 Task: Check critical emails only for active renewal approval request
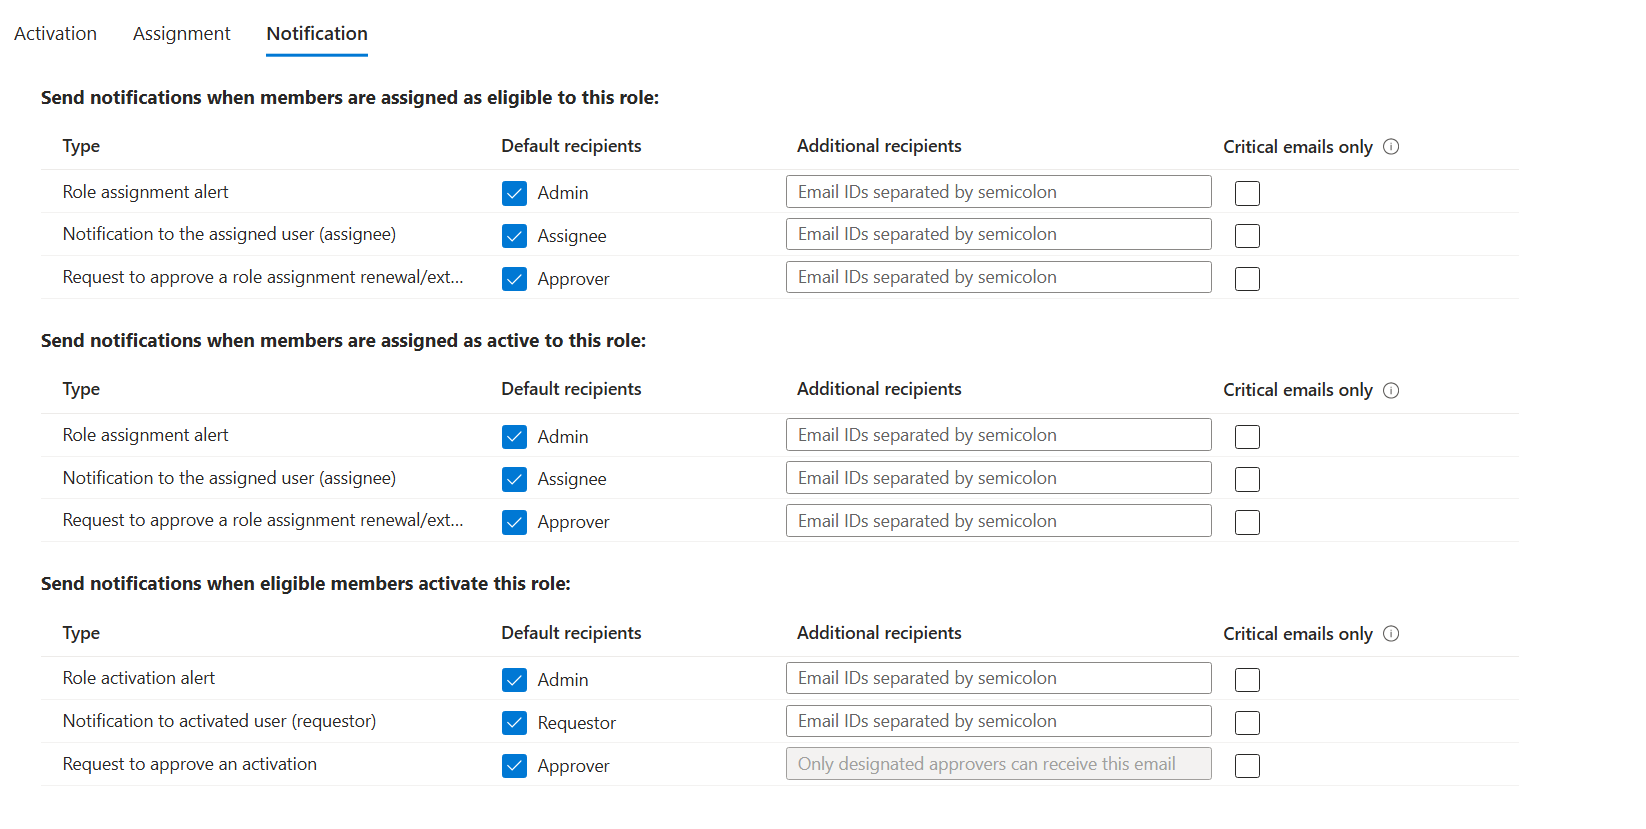click(x=1247, y=522)
